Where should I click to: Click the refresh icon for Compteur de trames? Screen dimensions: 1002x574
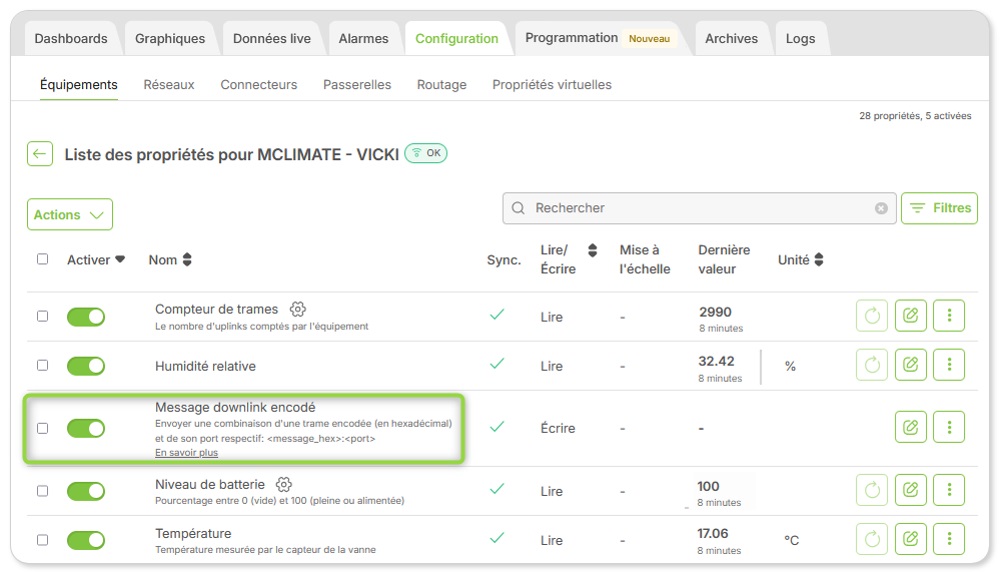(872, 315)
